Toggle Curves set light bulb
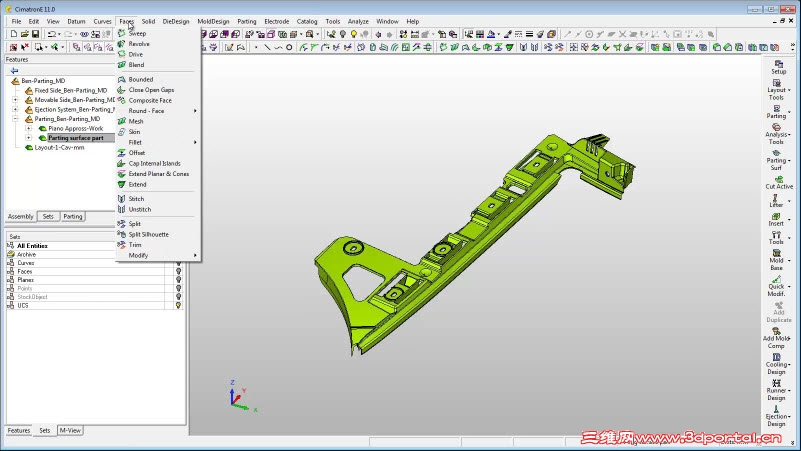Screen dimensions: 801x451 [x=178, y=263]
